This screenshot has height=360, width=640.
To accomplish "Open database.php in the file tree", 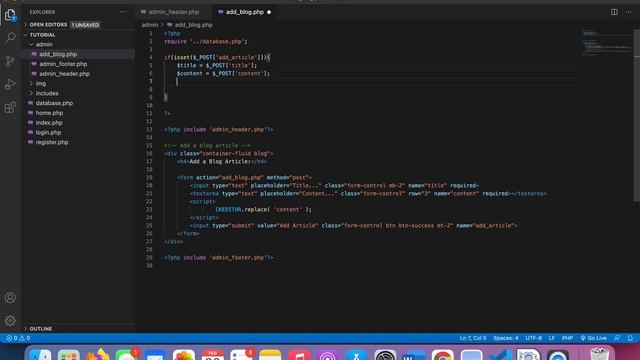I will point(54,103).
